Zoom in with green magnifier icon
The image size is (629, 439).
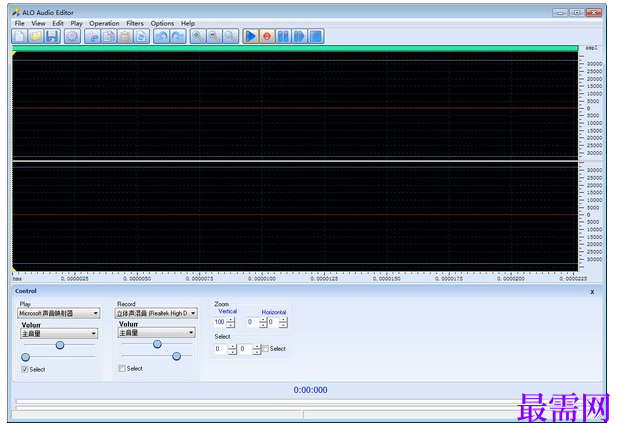(x=198, y=37)
